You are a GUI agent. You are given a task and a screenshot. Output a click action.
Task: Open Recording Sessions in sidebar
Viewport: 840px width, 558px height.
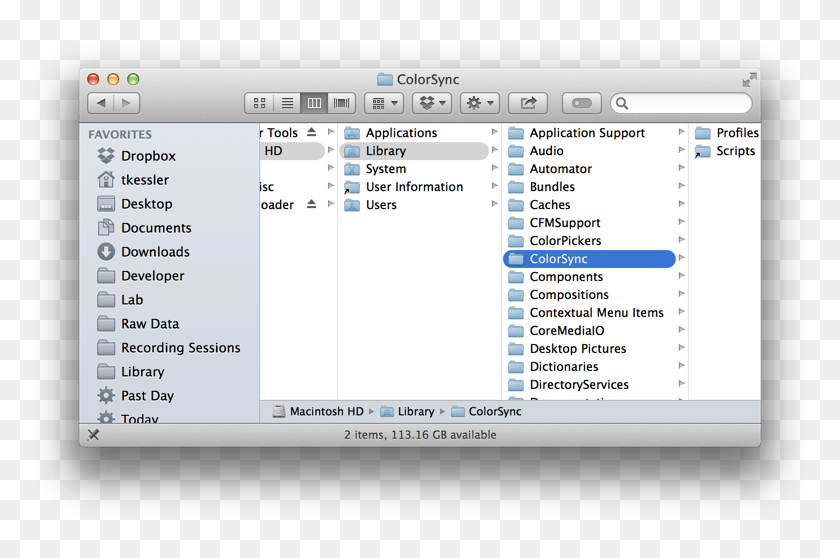pyautogui.click(x=169, y=348)
